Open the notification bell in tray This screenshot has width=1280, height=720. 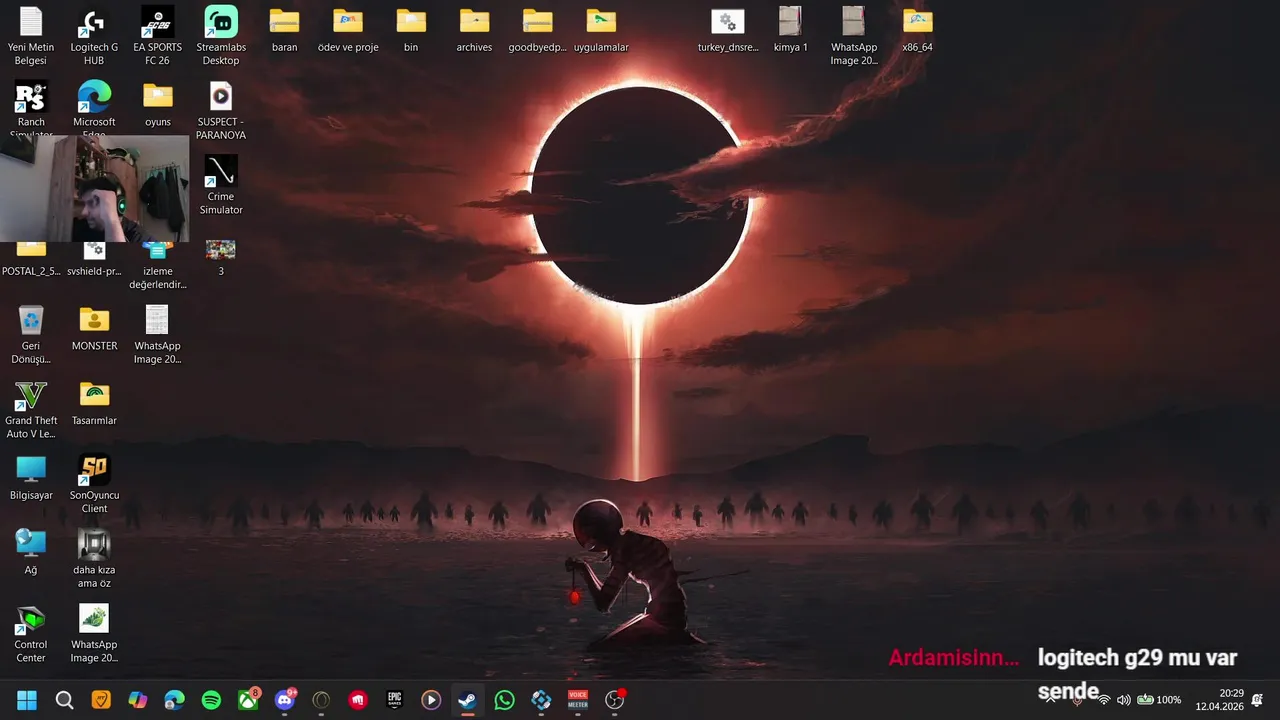(x=1257, y=700)
